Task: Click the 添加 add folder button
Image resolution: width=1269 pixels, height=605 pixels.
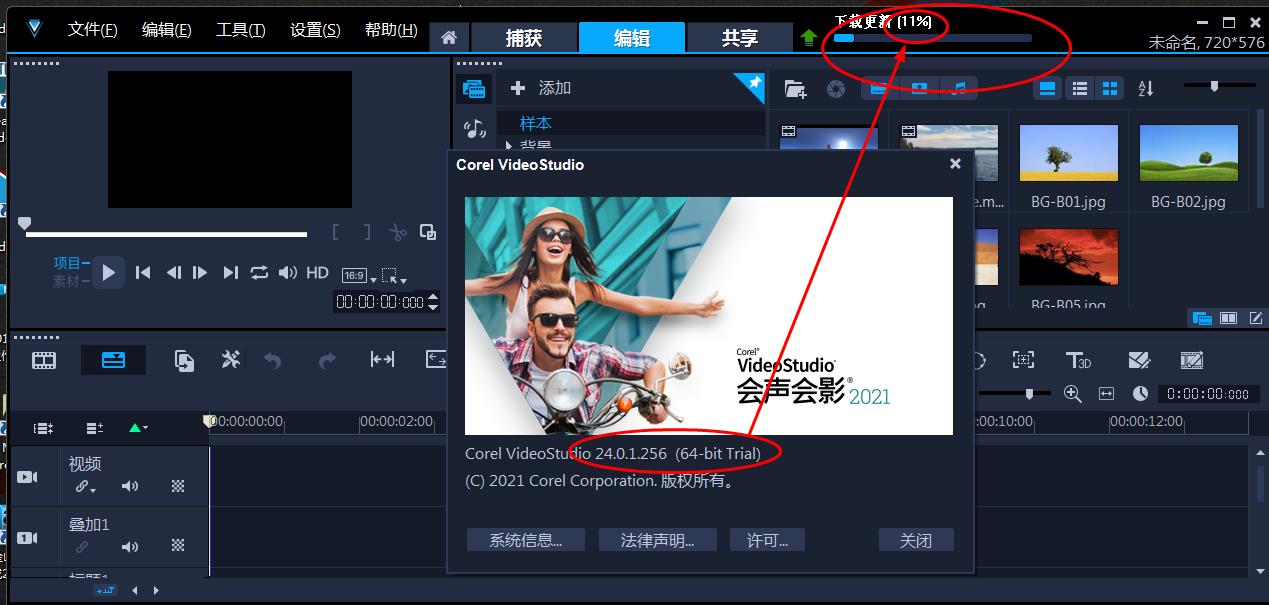Action: [x=541, y=88]
